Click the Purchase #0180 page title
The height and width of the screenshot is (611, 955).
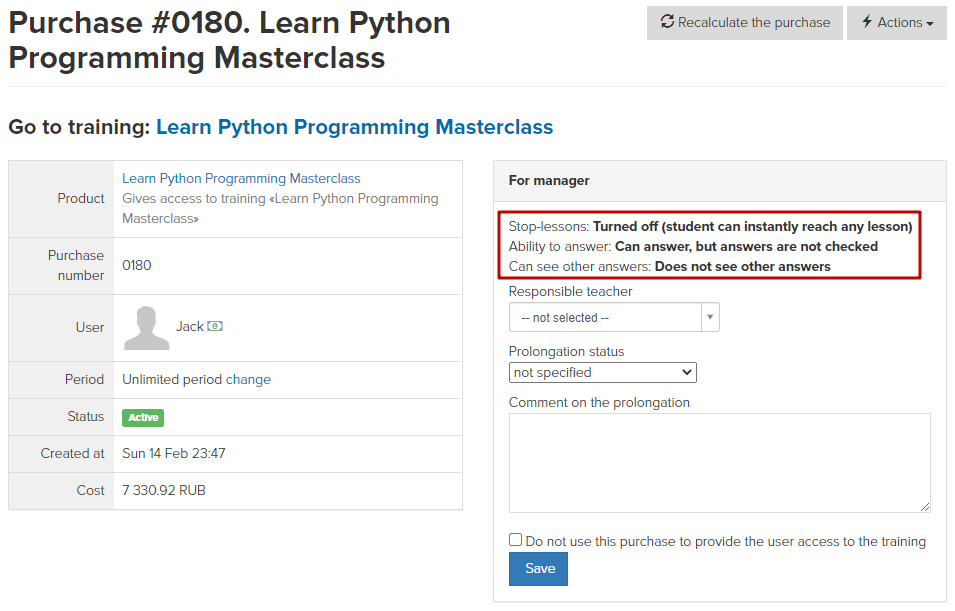click(x=229, y=40)
